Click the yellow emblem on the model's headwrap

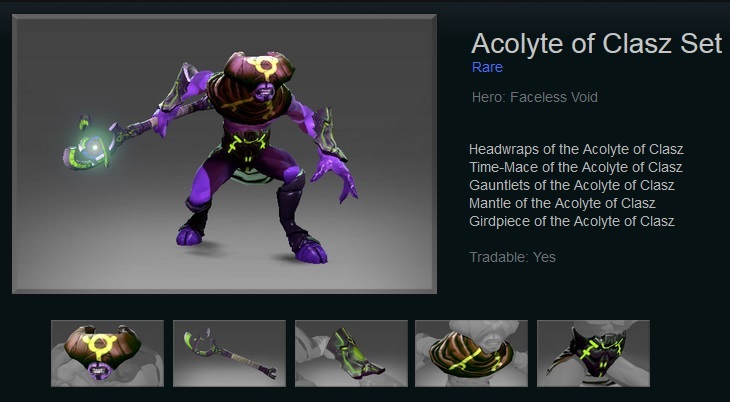pos(264,68)
